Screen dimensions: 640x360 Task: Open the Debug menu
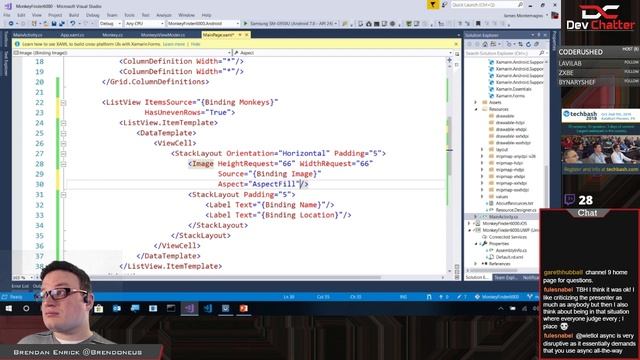[x=93, y=15]
